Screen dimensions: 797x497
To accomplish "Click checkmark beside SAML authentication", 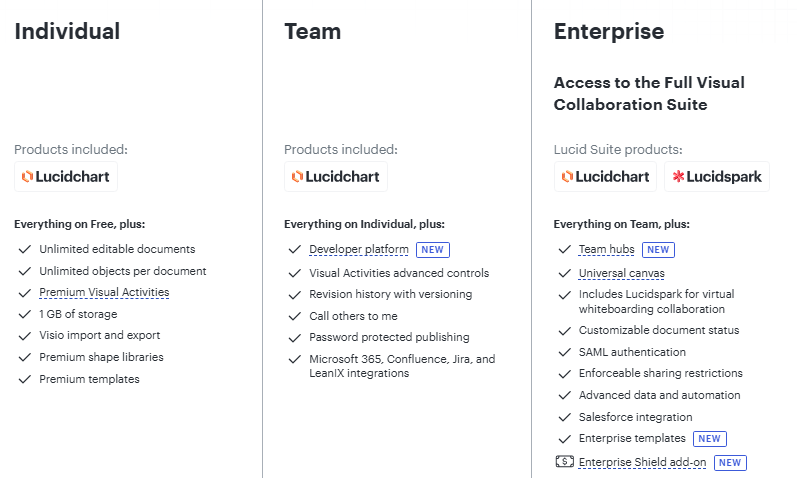I will tap(565, 352).
